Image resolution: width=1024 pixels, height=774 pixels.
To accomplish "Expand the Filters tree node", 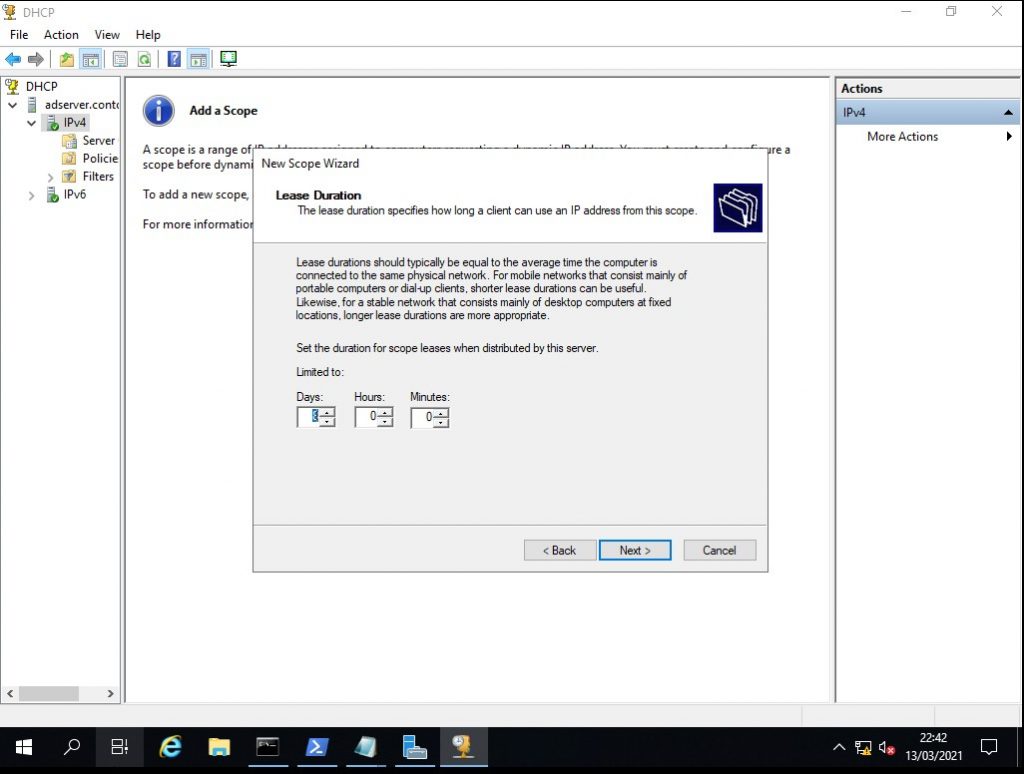I will (51, 177).
